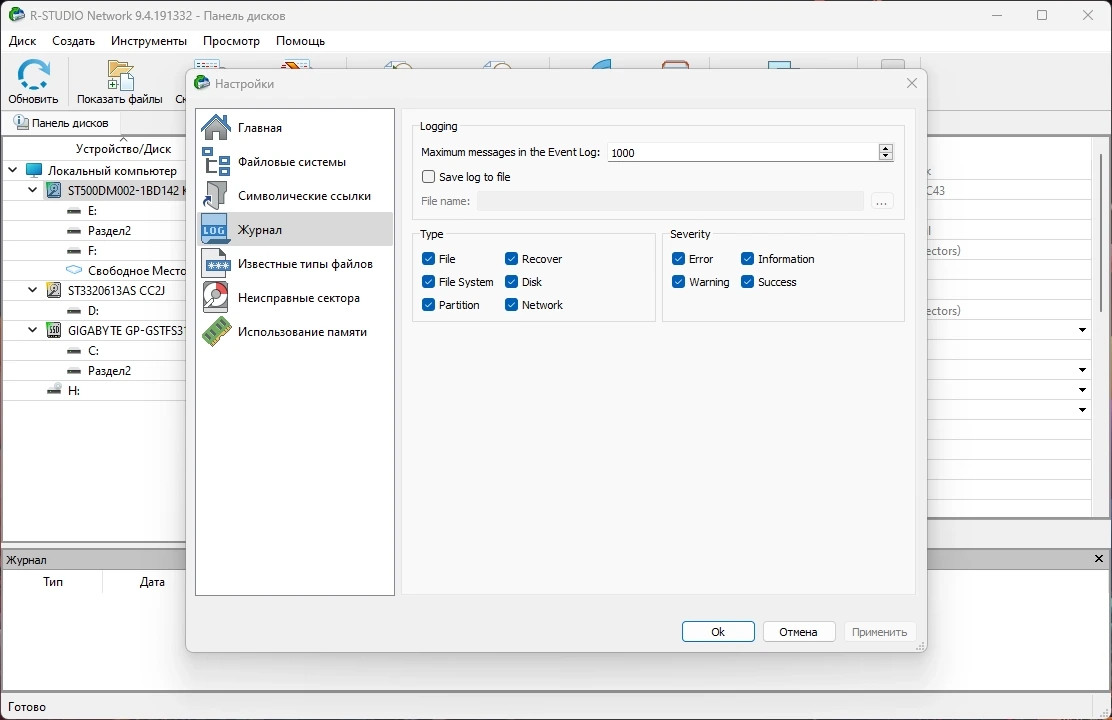Viewport: 1112px width, 720px height.
Task: Click partition icon next to C:
Action: (74, 350)
